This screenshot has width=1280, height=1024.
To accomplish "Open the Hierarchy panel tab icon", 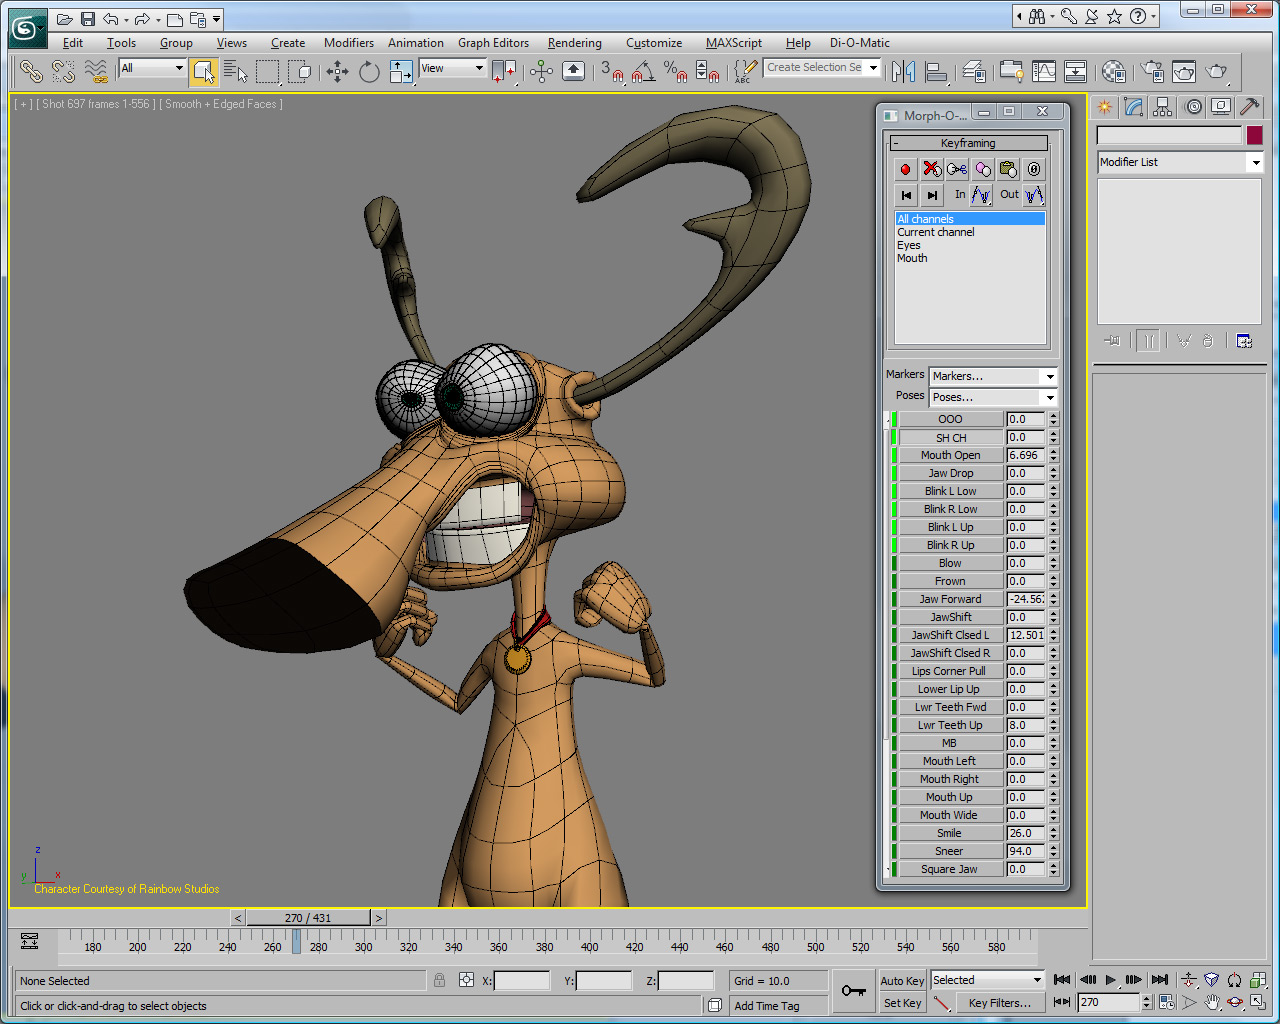I will point(1162,107).
